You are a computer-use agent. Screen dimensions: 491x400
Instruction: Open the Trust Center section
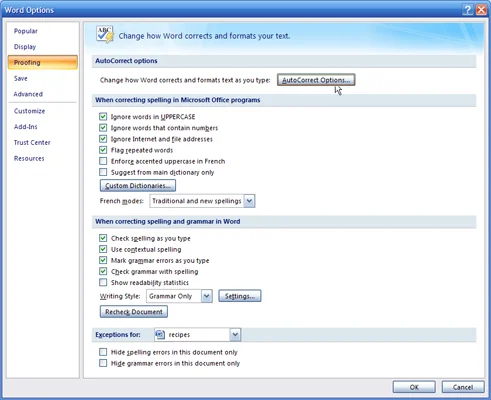(32, 142)
